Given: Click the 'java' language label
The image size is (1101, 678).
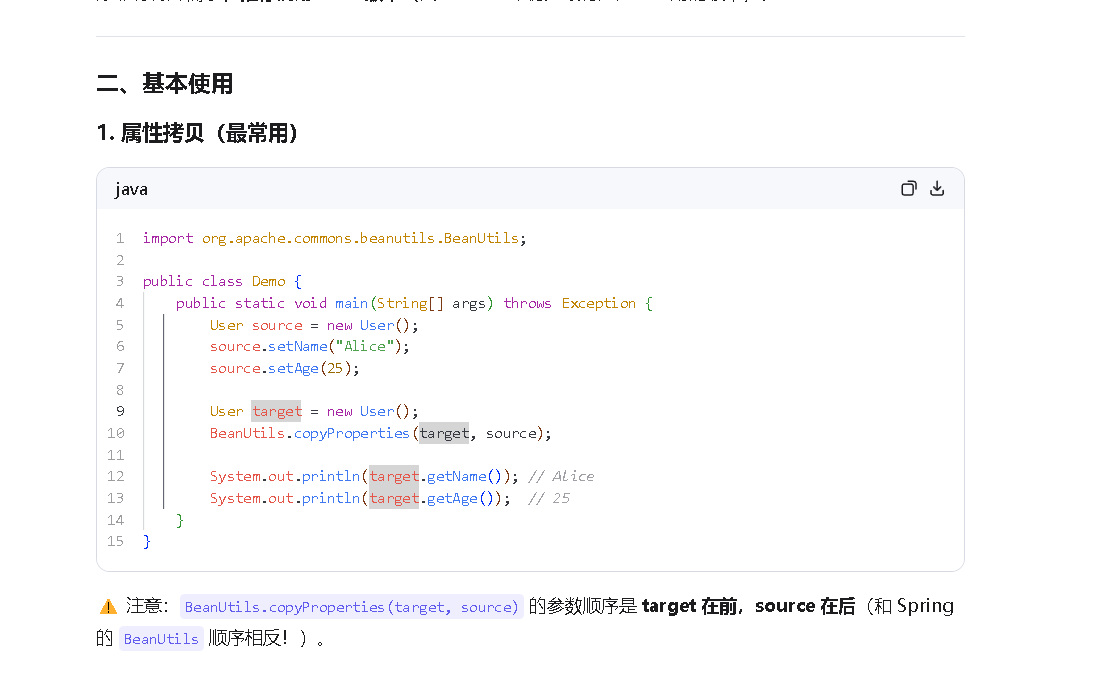Looking at the screenshot, I should pyautogui.click(x=131, y=190).
